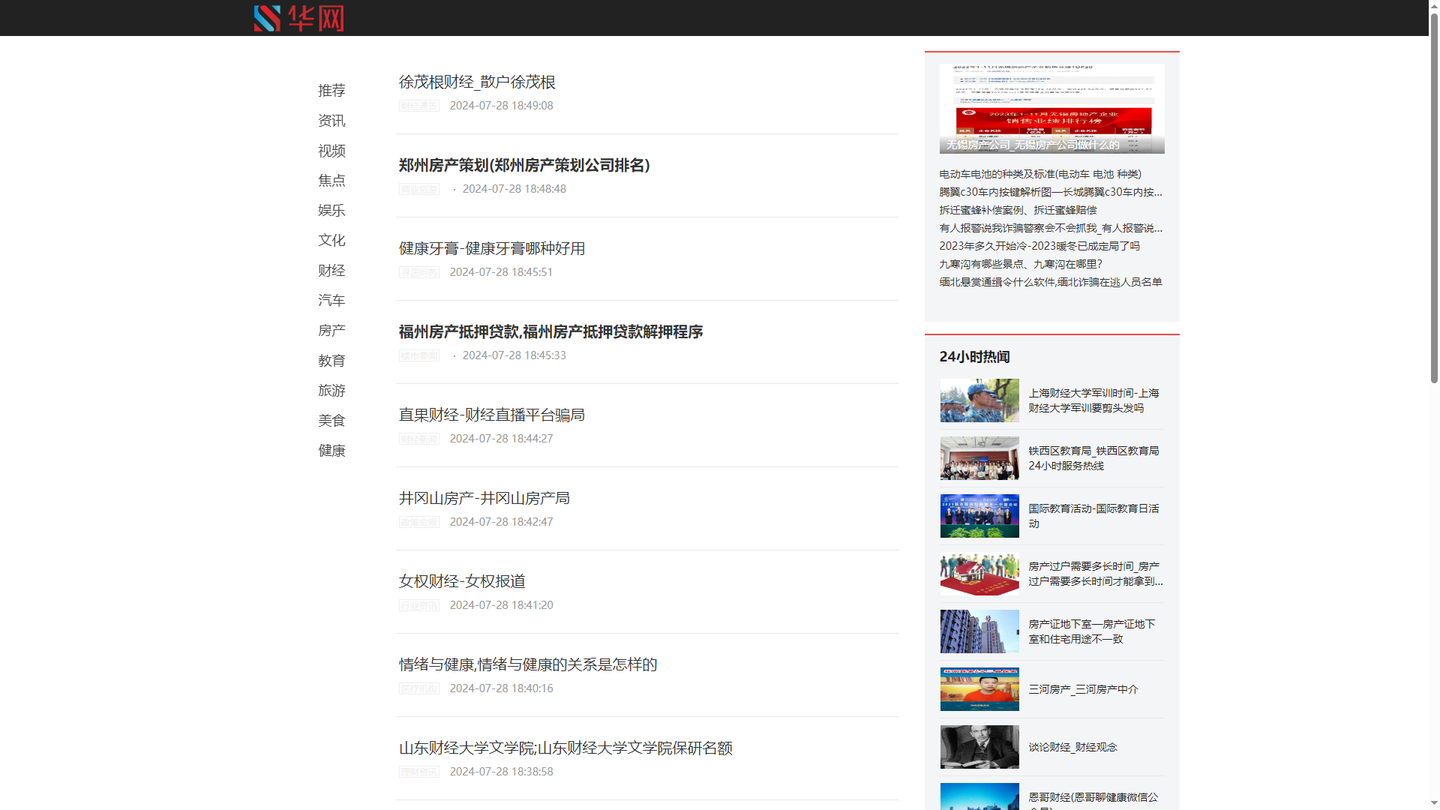Click the 24小时热闻 heading
The width and height of the screenshot is (1440, 810).
pos(975,357)
